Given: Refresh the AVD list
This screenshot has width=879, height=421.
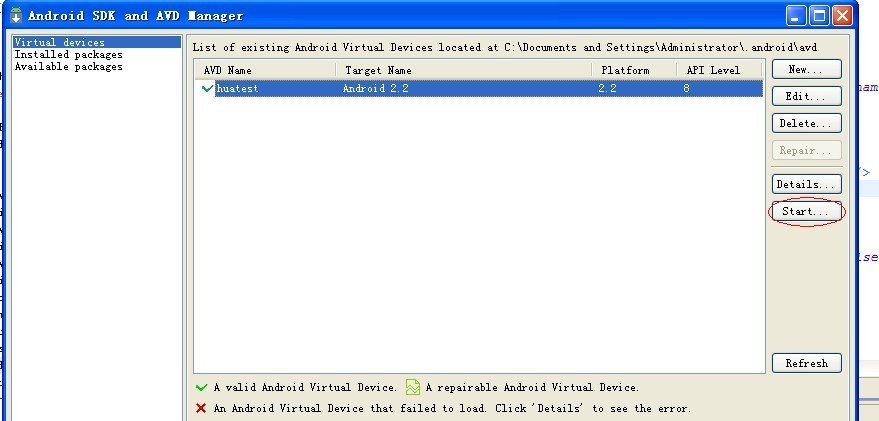Looking at the screenshot, I should coord(807,363).
